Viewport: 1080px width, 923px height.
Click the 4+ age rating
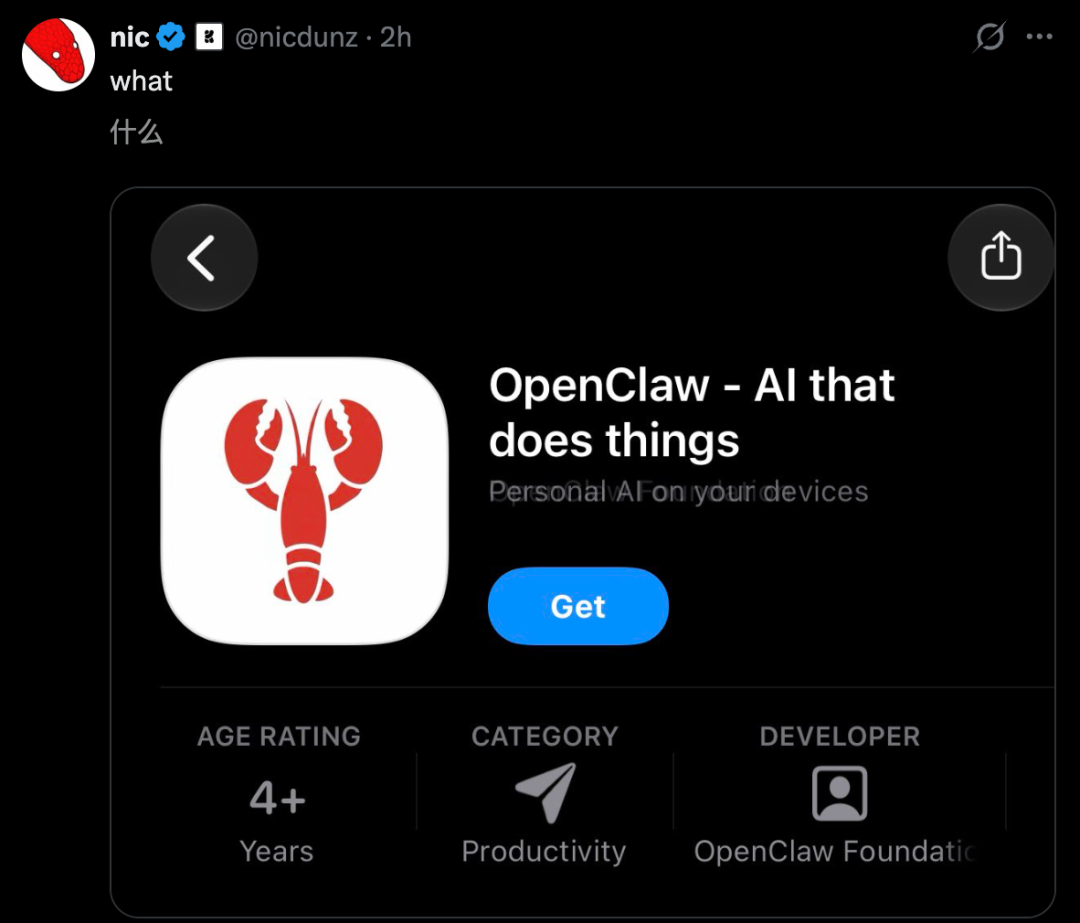click(278, 798)
